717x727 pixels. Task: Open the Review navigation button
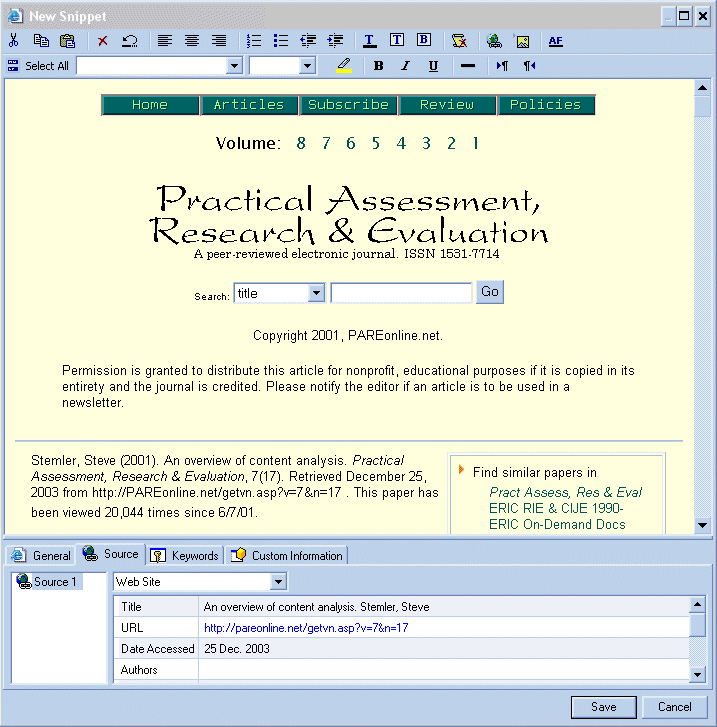[x=447, y=105]
